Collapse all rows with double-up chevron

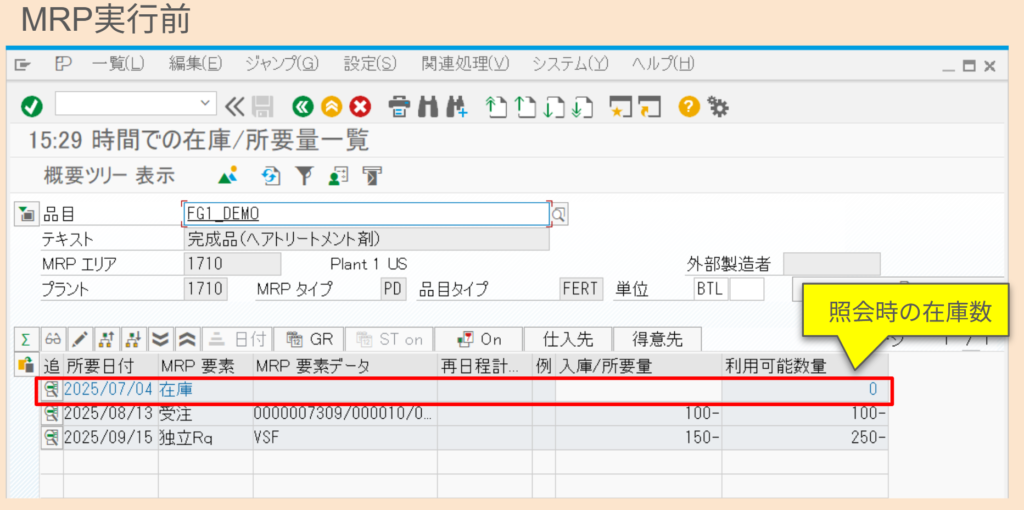[x=187, y=339]
